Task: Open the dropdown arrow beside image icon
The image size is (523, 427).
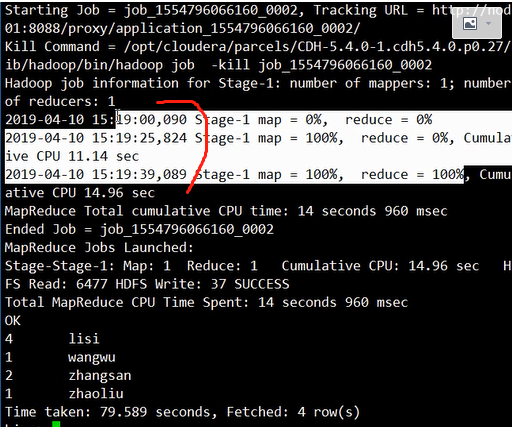Action: pyautogui.click(x=488, y=24)
